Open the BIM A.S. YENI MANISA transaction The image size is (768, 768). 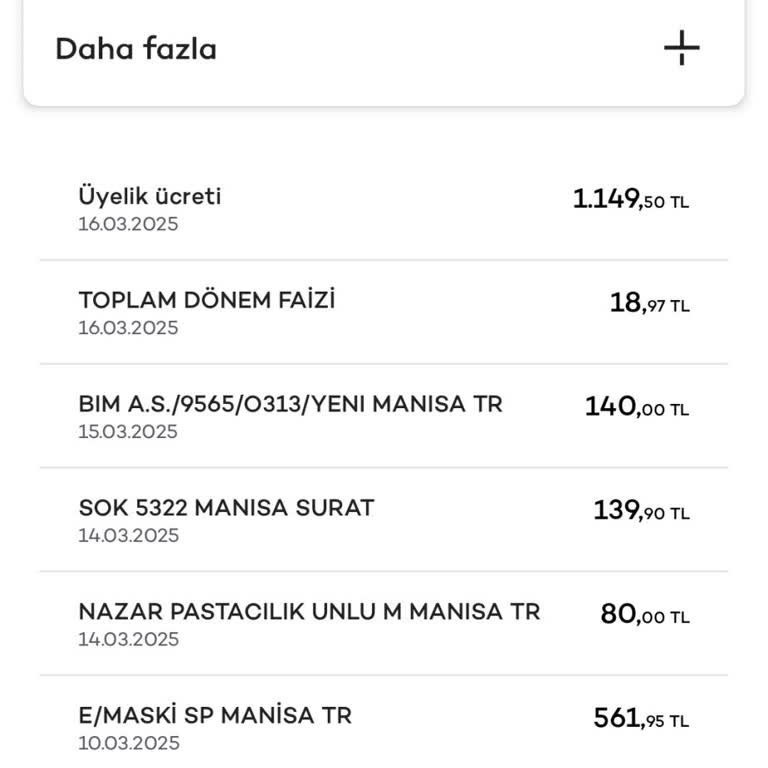click(290, 404)
